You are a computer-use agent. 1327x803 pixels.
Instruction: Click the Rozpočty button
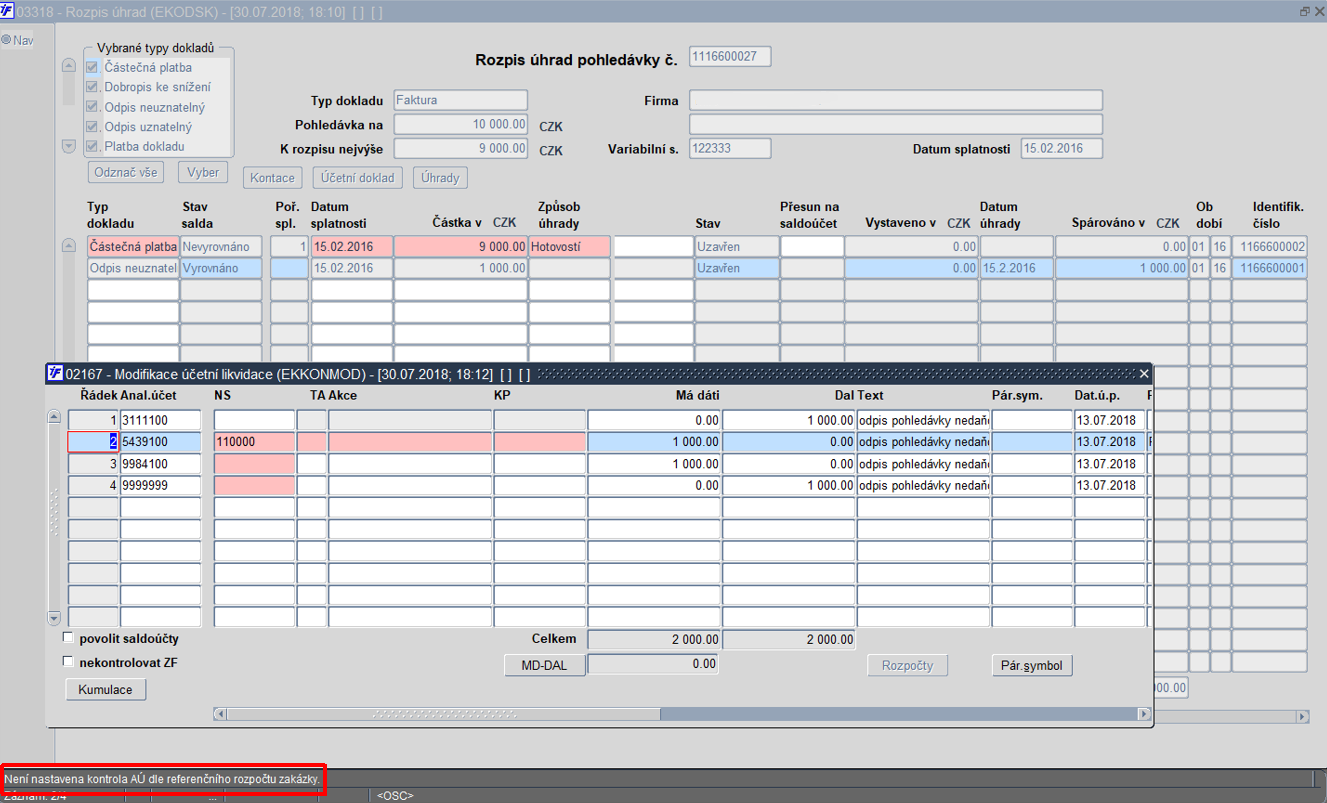[x=907, y=665]
